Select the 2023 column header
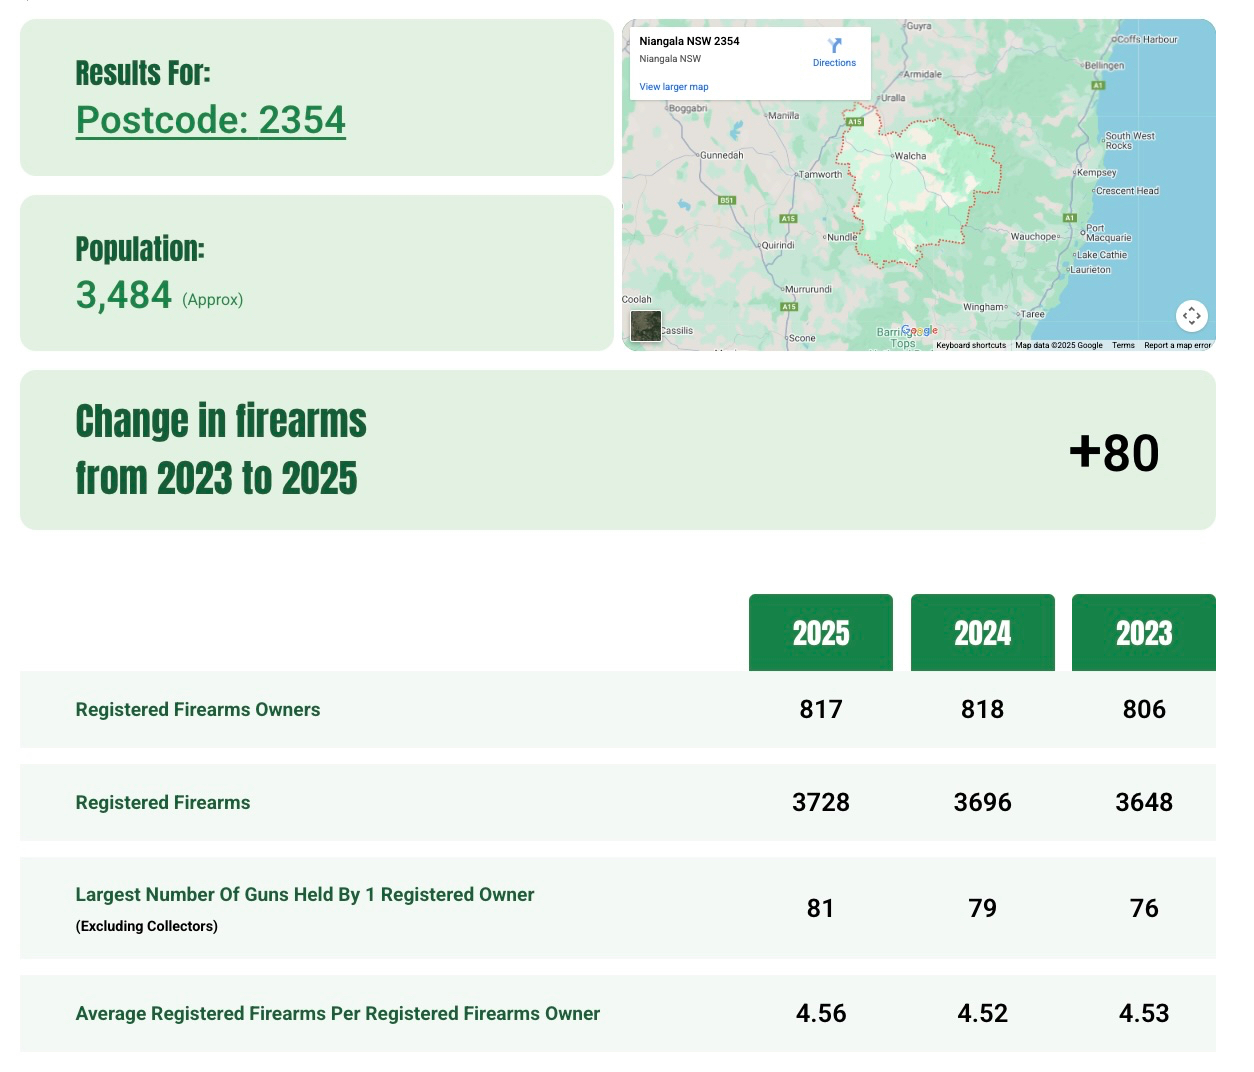 1143,633
